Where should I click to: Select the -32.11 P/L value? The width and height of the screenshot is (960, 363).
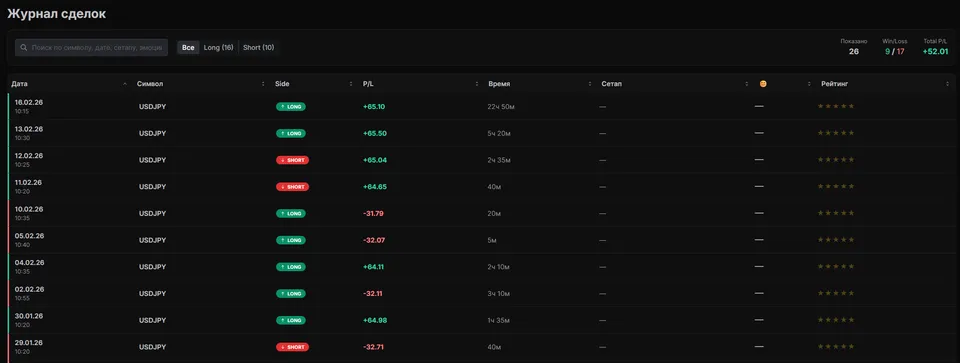click(372, 294)
